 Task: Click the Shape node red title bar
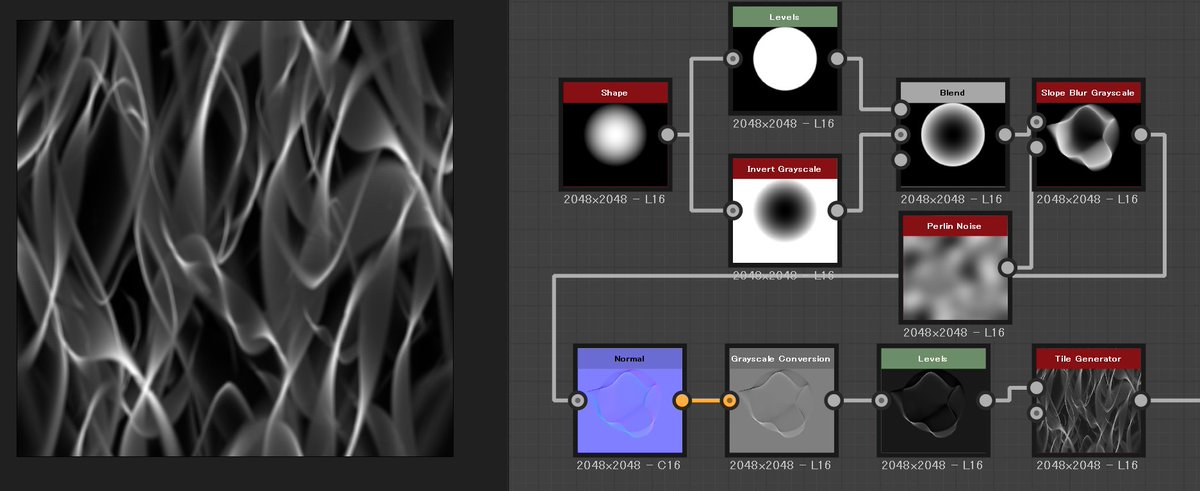click(x=614, y=93)
